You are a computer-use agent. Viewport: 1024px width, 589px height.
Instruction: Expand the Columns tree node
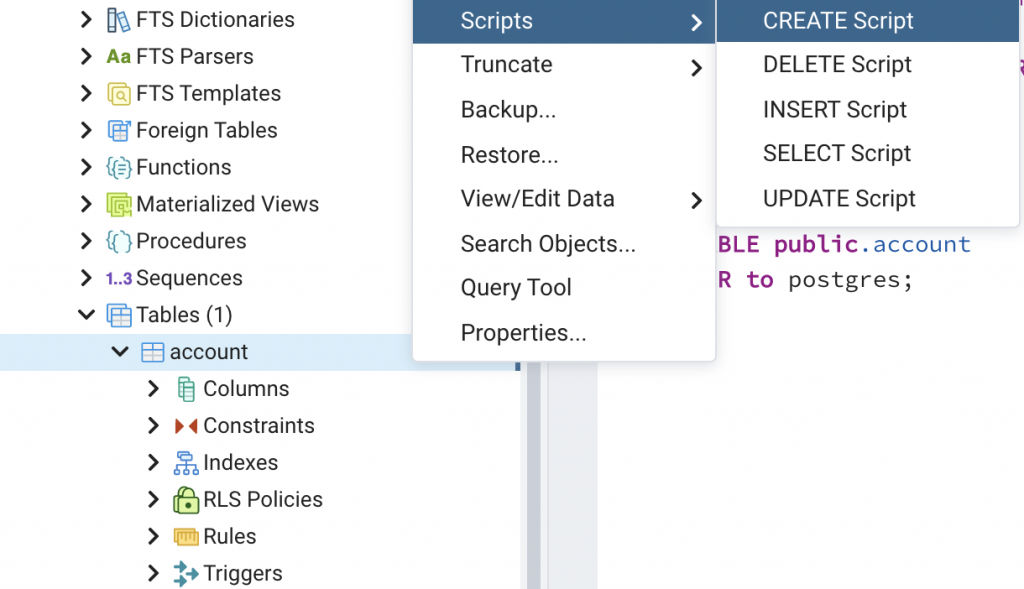point(153,389)
